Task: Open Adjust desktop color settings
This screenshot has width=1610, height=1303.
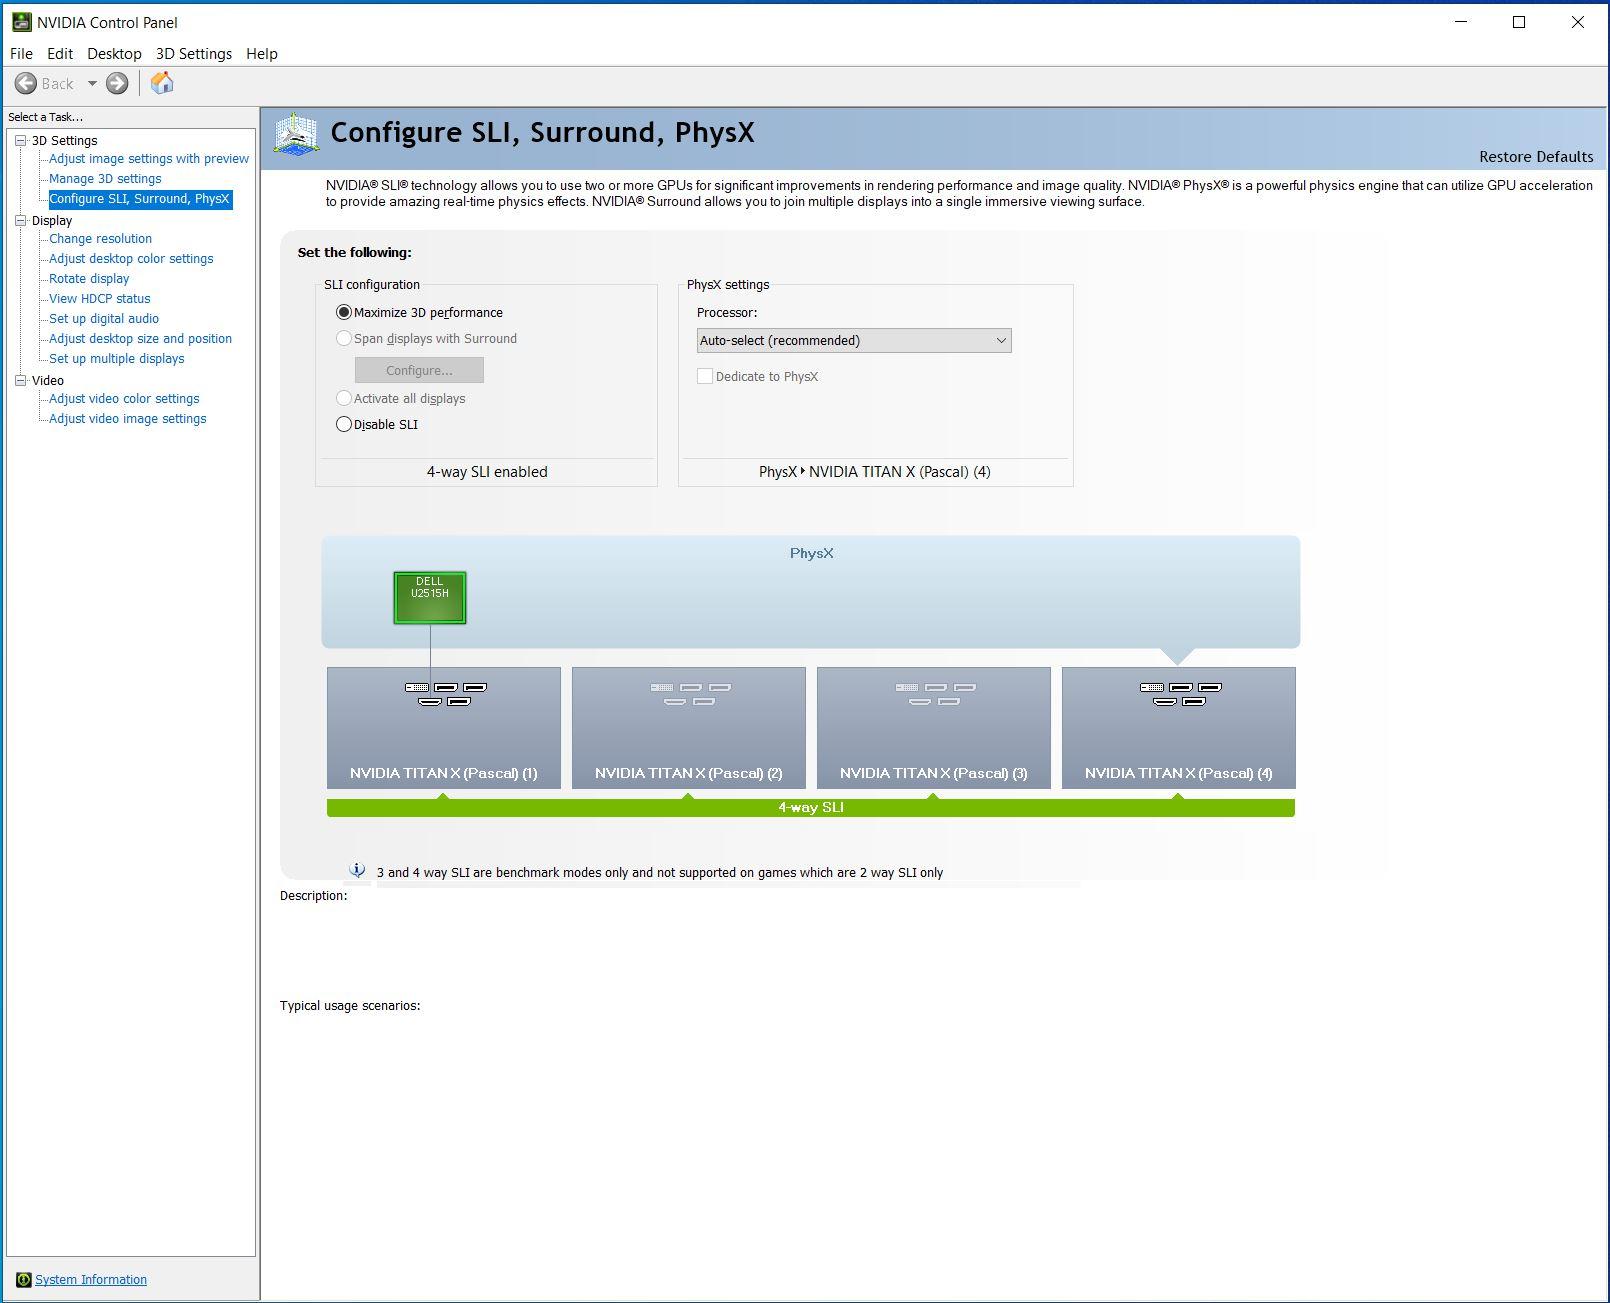Action: click(131, 259)
